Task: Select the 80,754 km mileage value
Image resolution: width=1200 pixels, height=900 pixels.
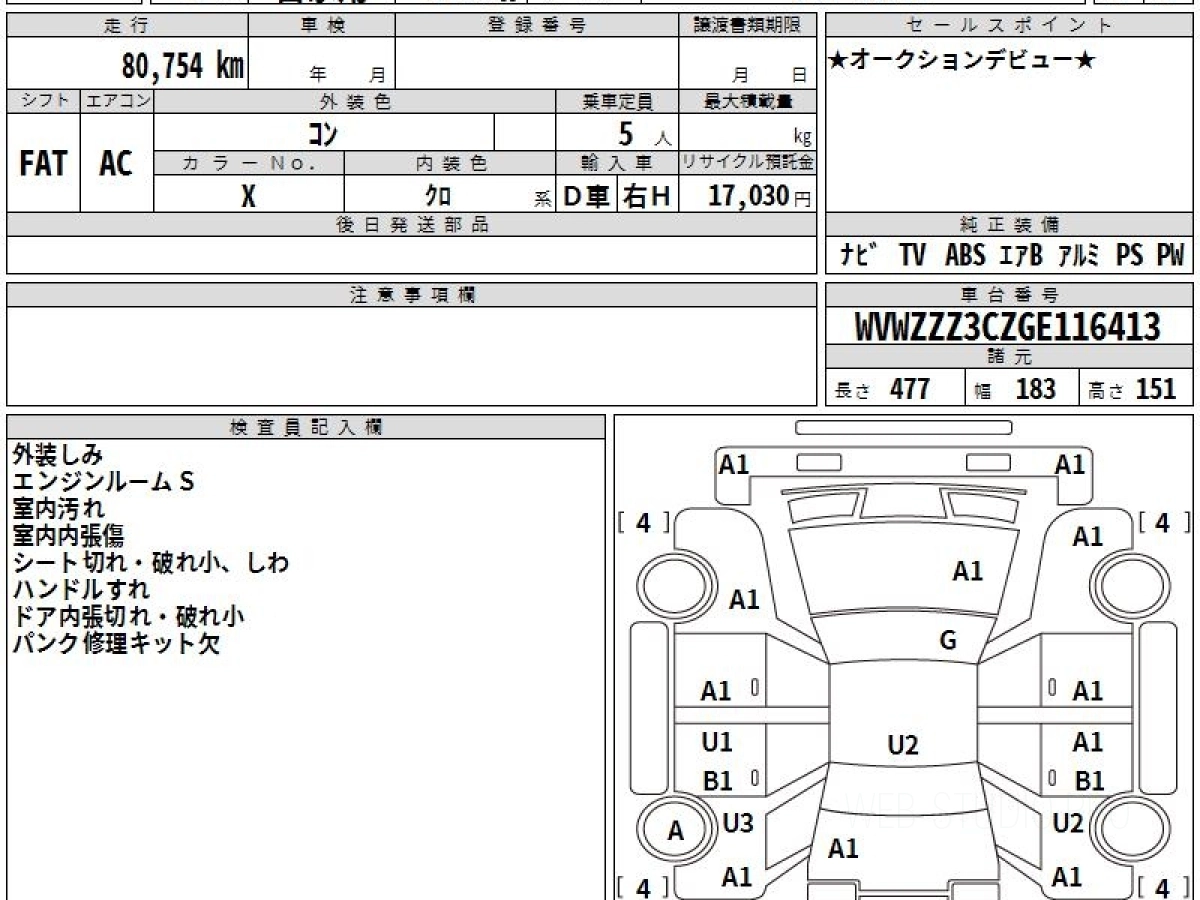Action: click(183, 66)
